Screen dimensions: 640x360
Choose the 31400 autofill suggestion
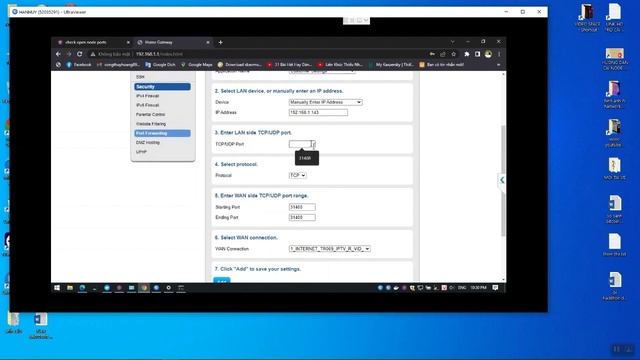[x=307, y=158]
